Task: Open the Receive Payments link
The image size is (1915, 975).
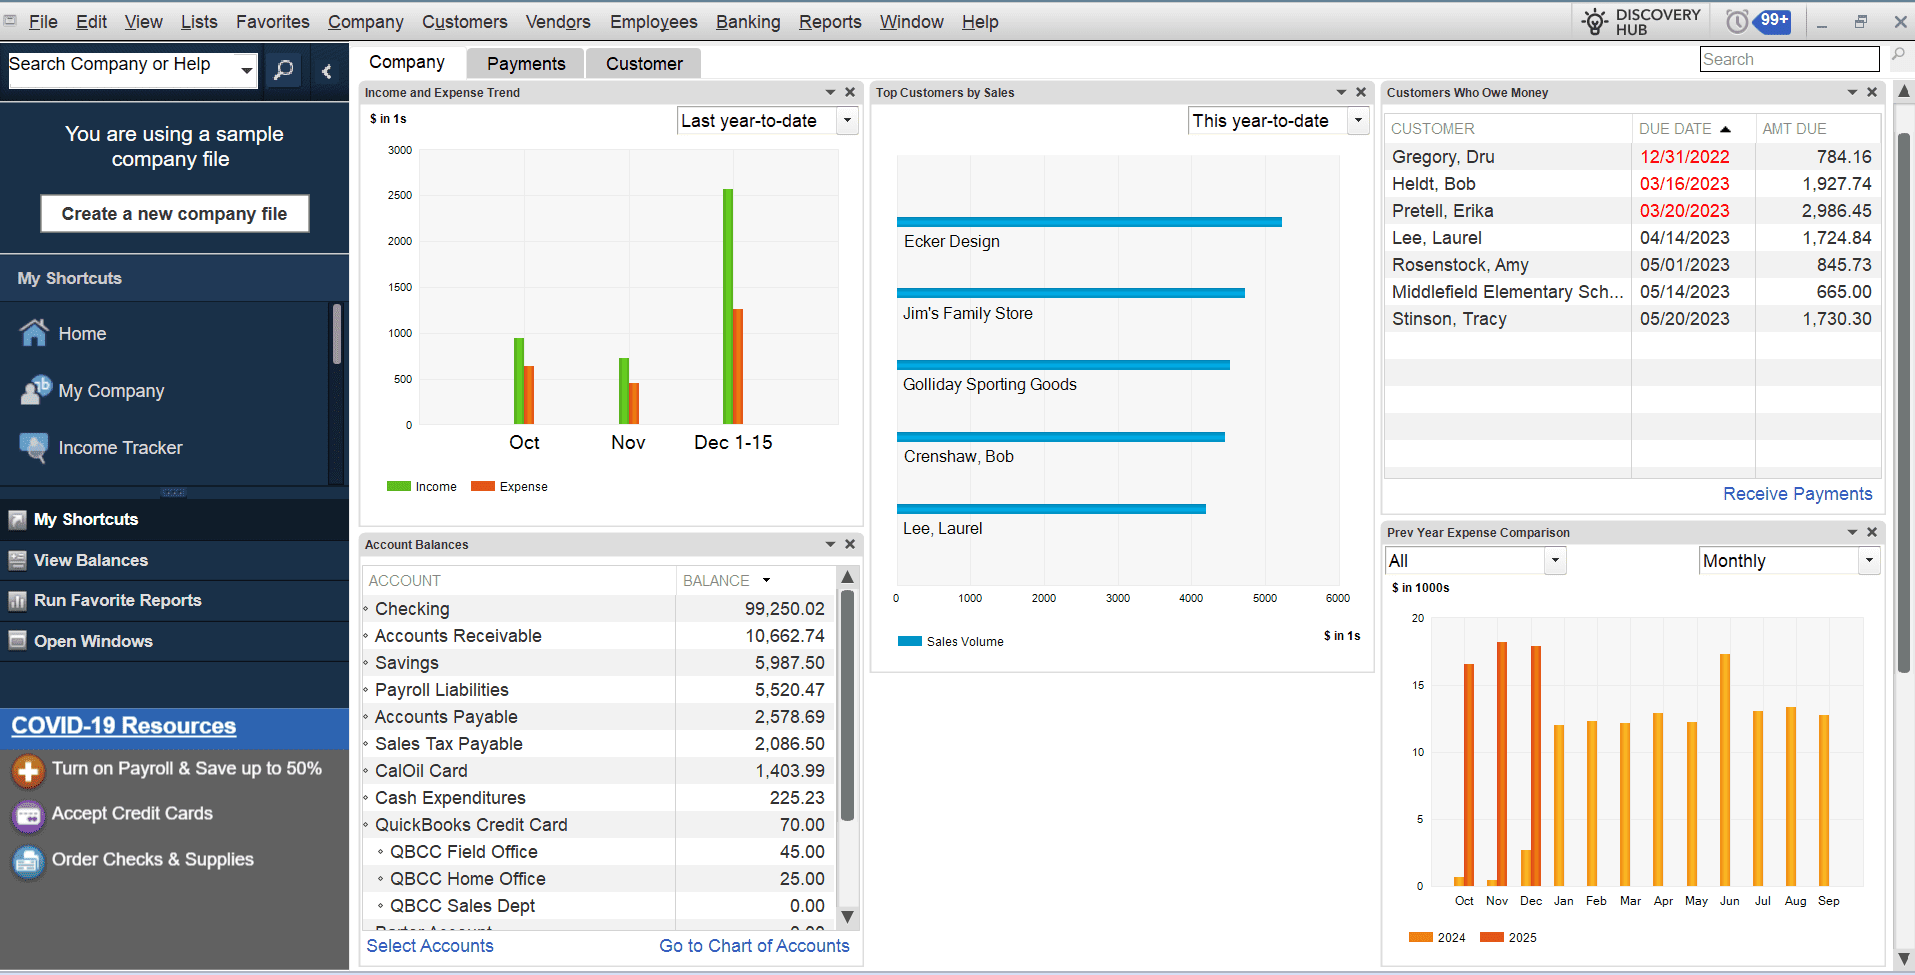Action: tap(1797, 494)
